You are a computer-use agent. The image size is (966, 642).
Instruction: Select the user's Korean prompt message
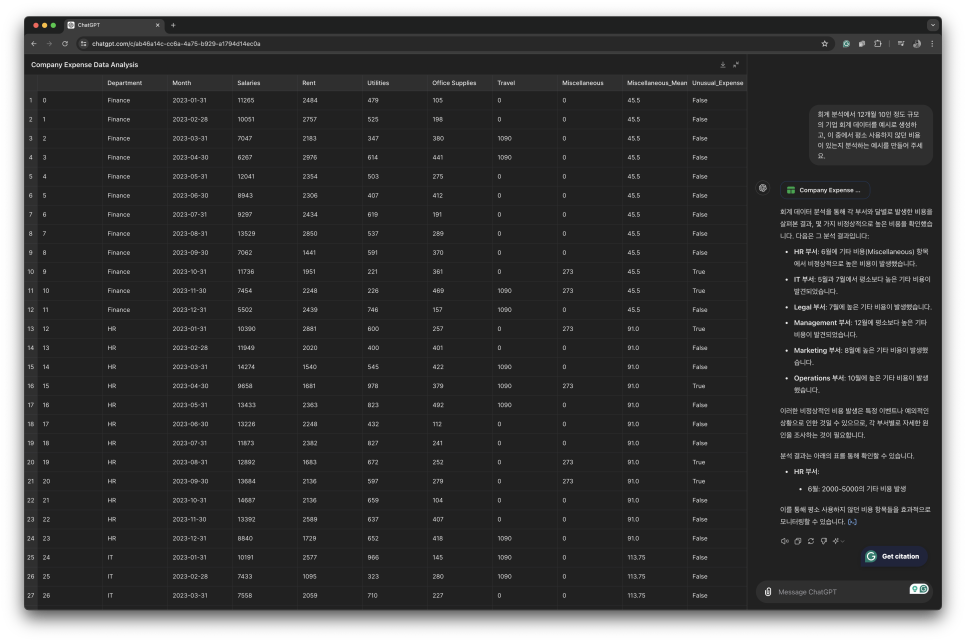(x=871, y=135)
